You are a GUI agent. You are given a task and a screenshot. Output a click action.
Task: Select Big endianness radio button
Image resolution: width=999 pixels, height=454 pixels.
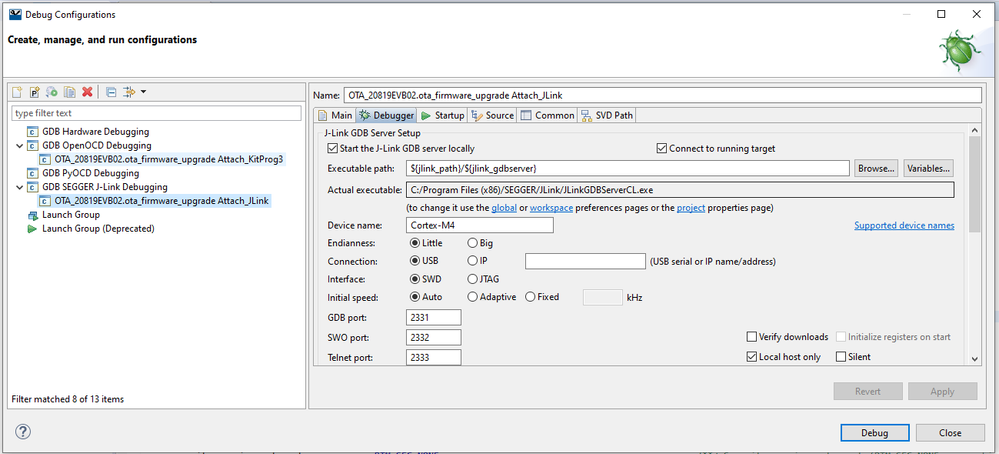click(472, 243)
